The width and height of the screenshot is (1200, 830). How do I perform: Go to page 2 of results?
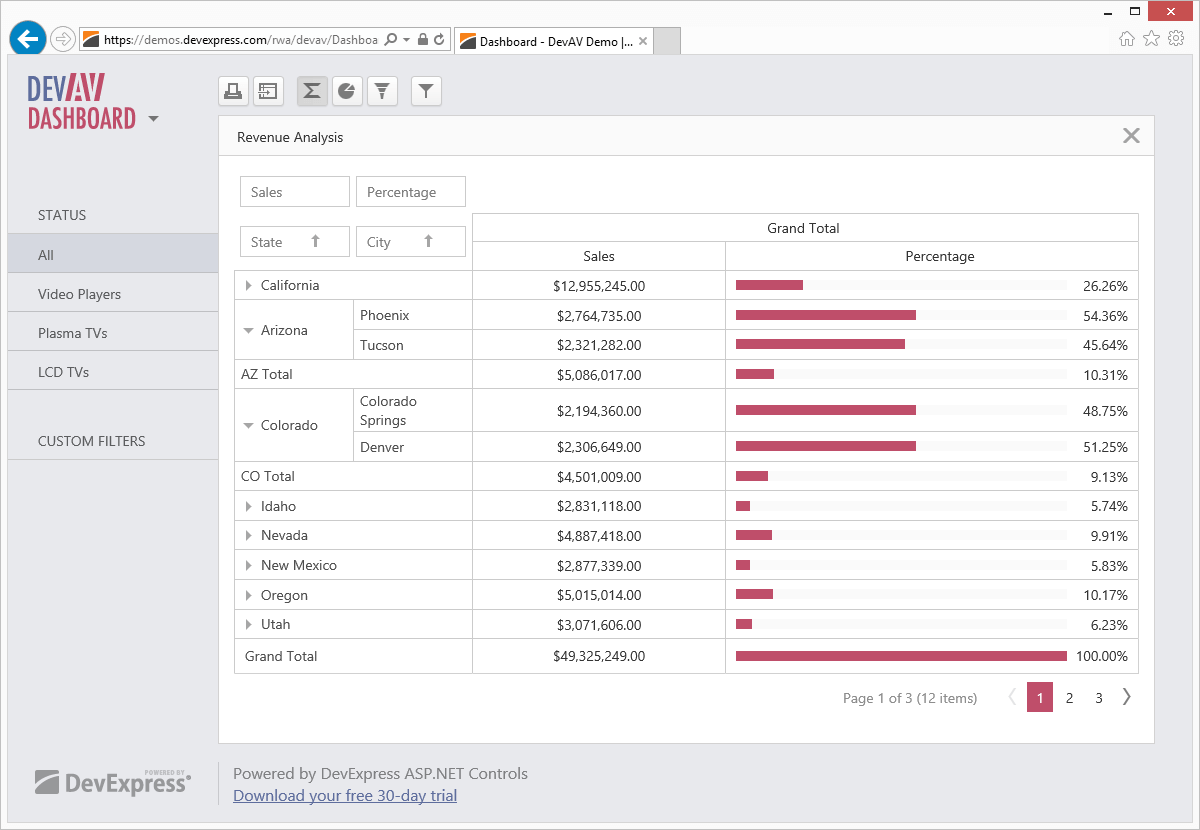point(1069,698)
